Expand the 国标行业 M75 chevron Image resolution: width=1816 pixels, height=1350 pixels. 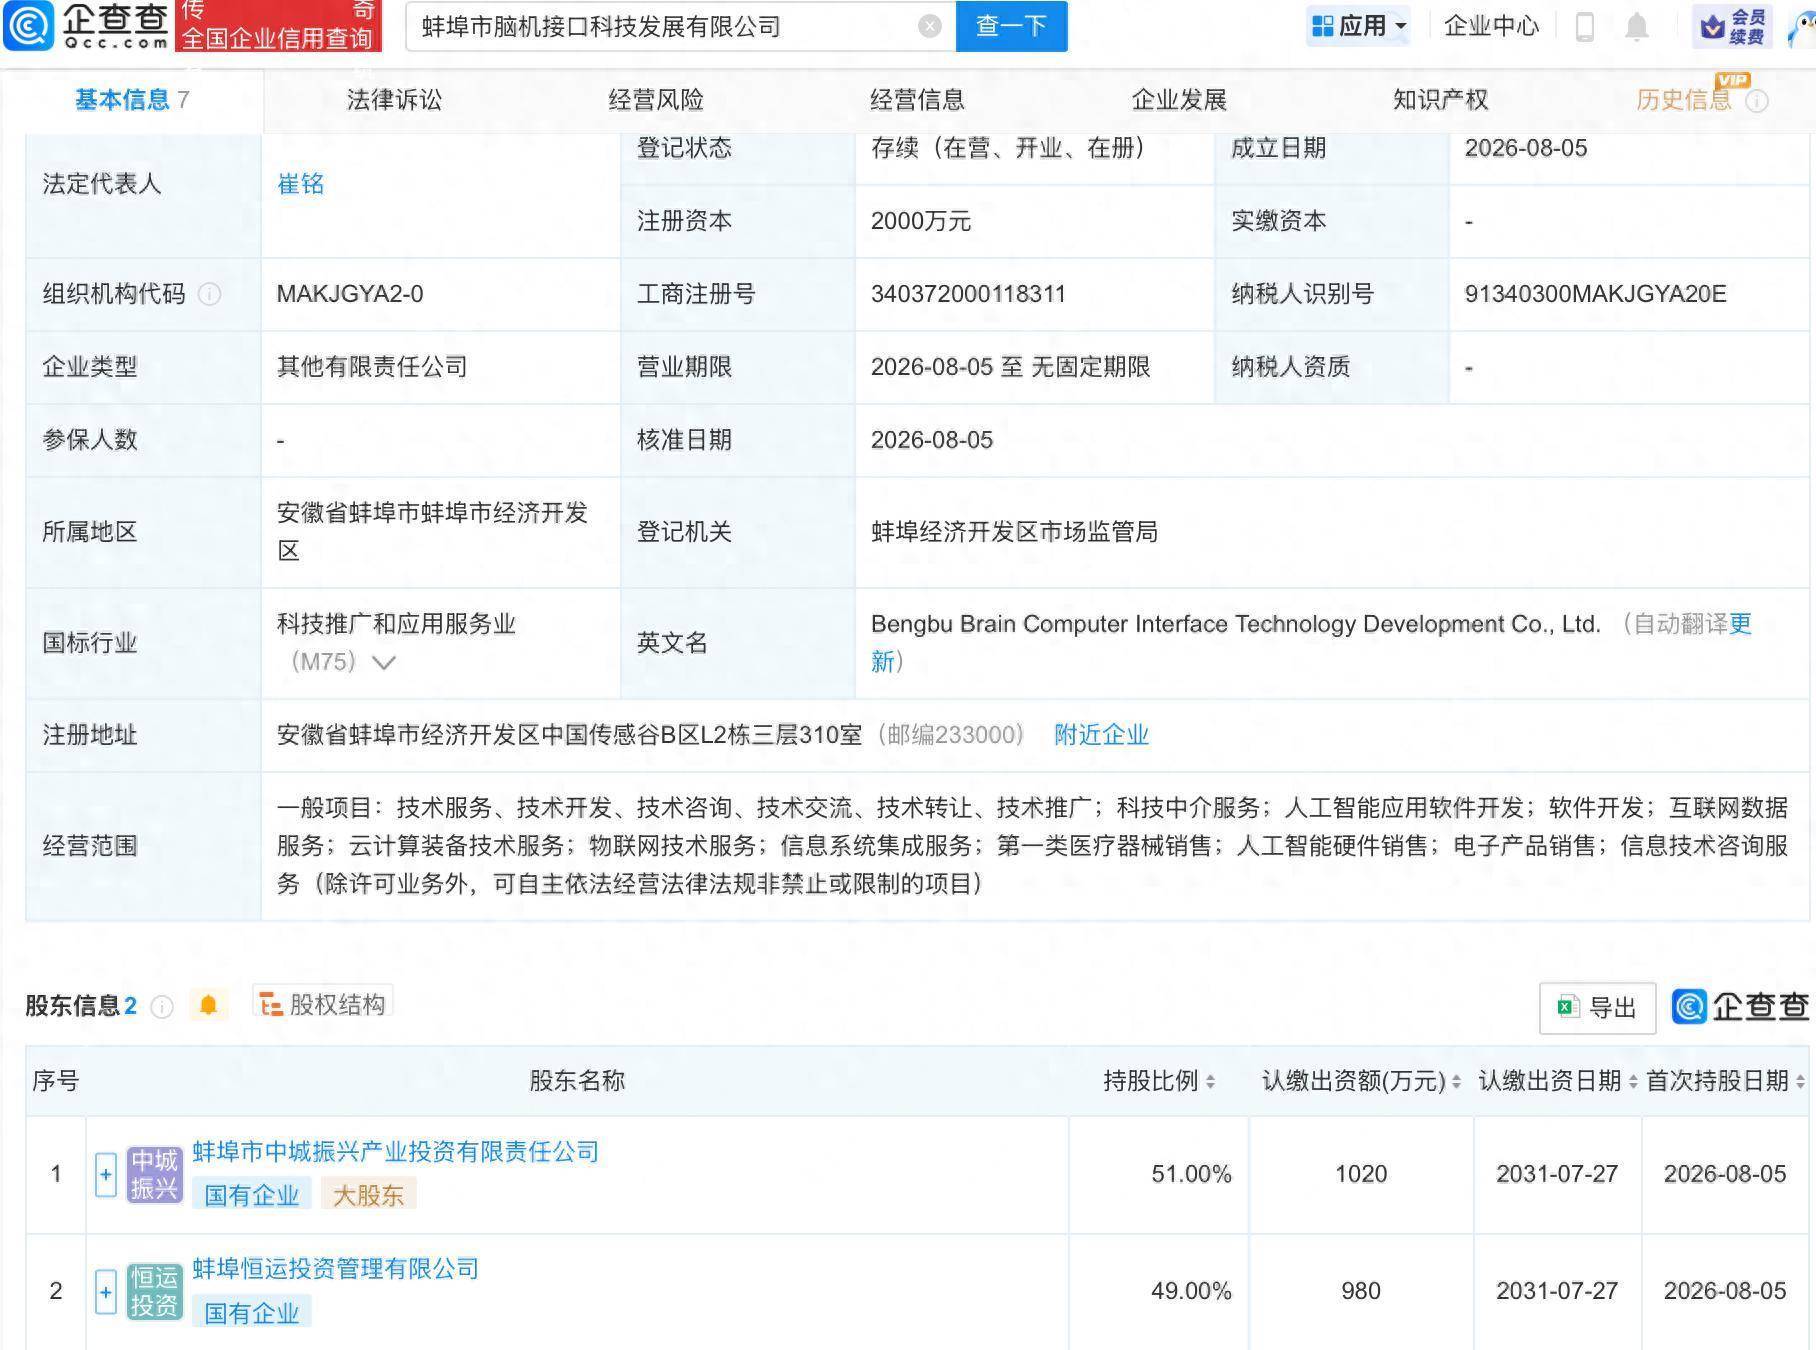(x=384, y=662)
